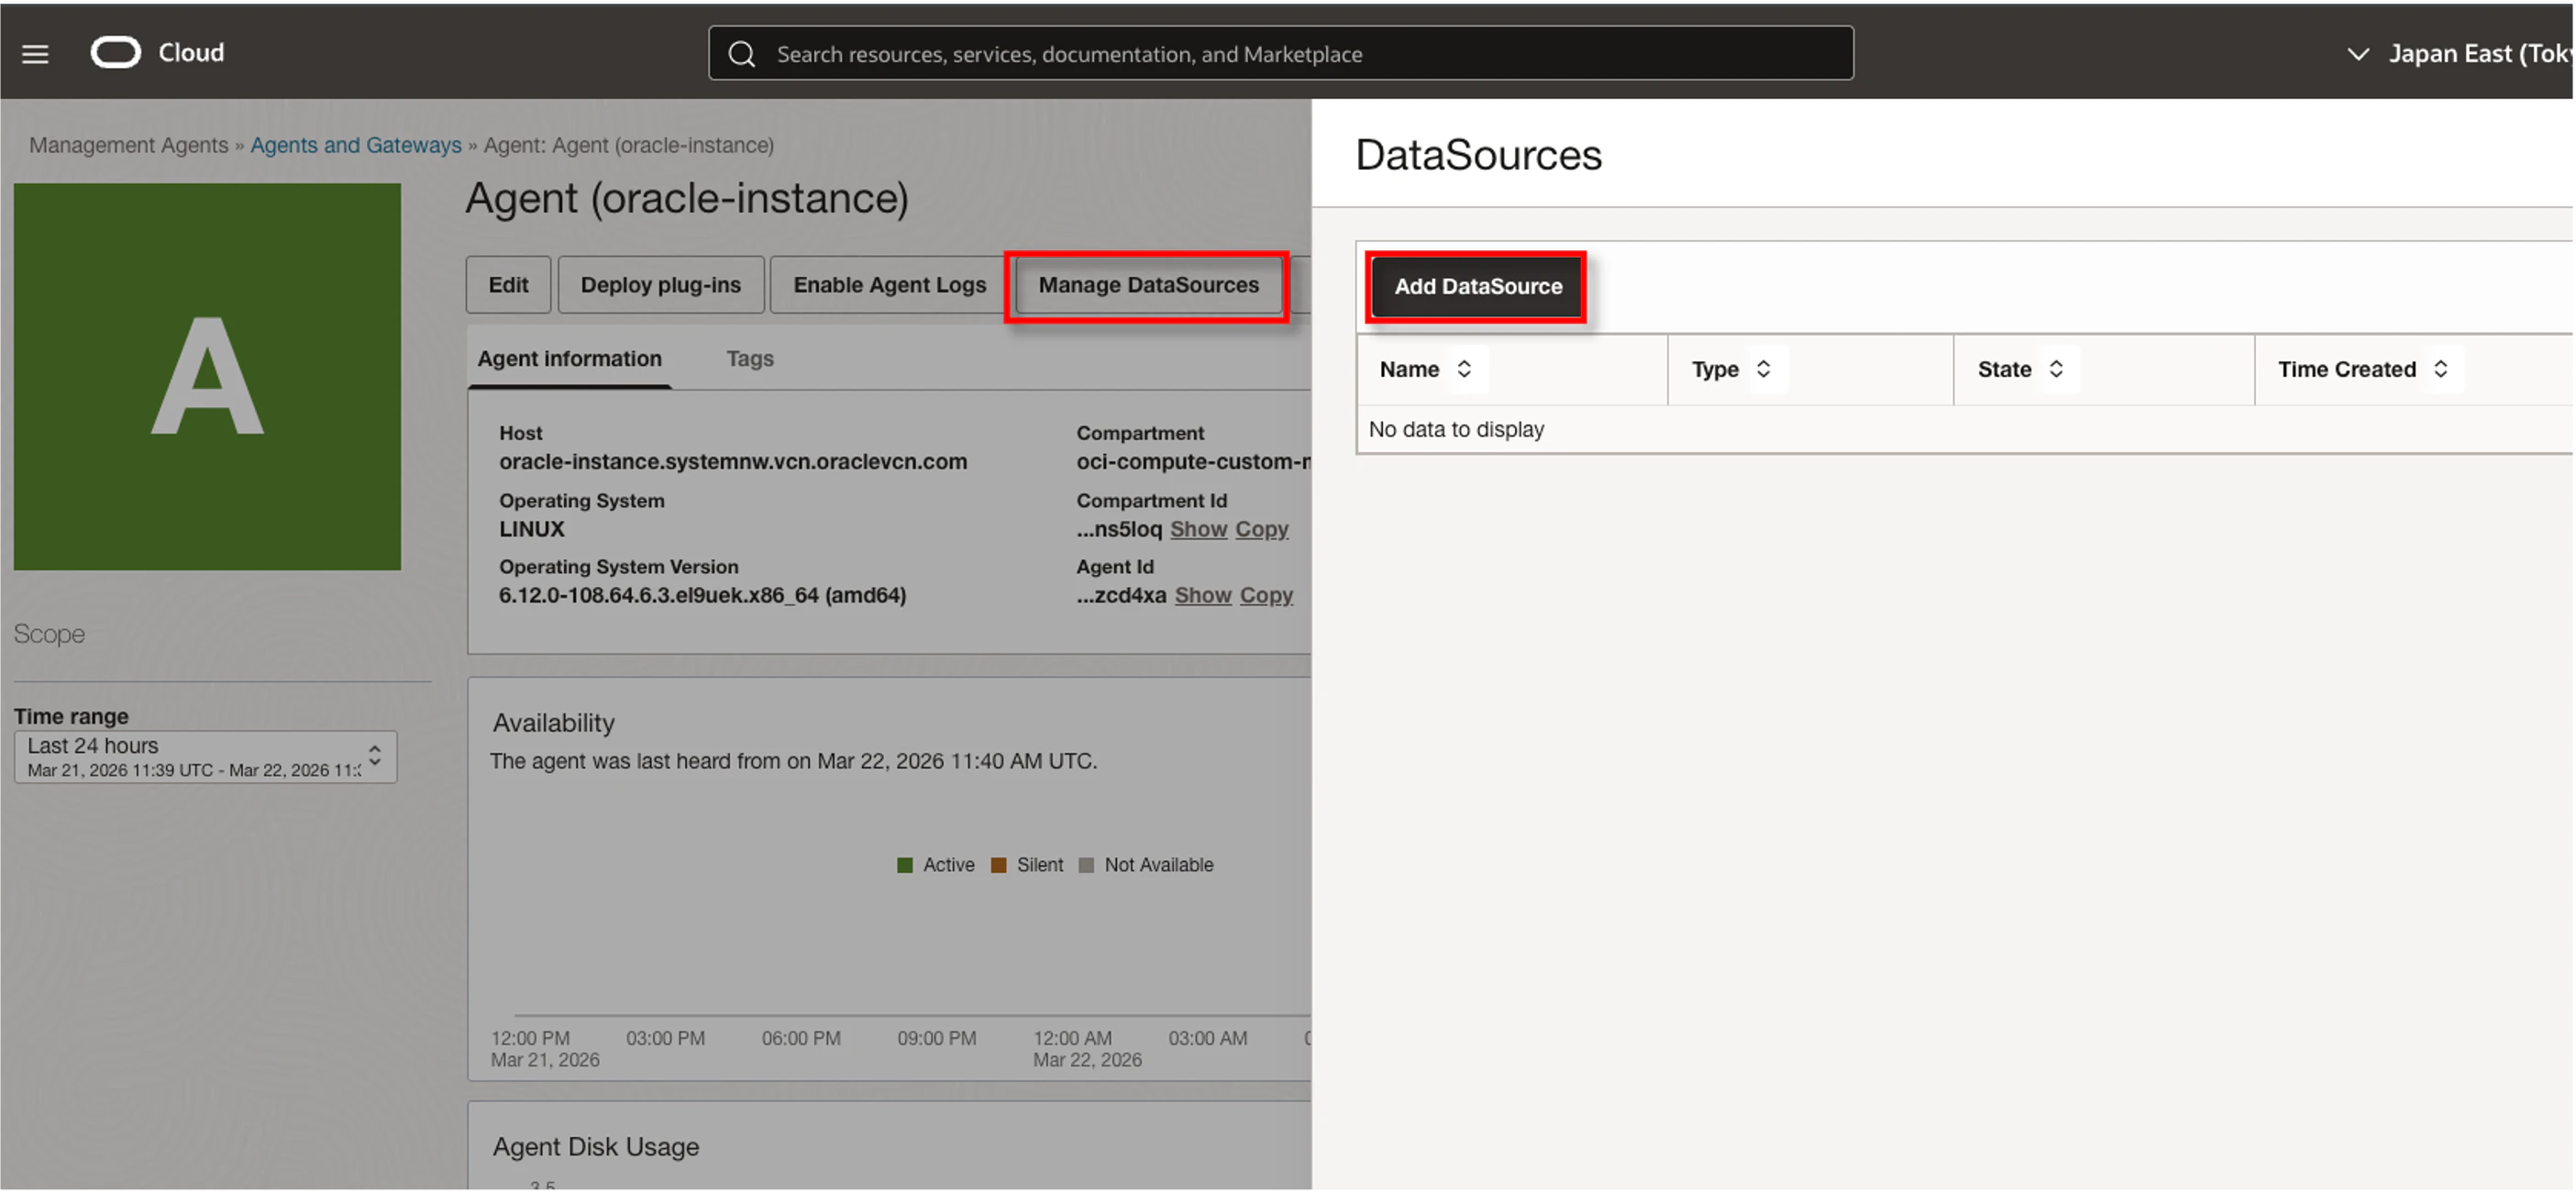Sort DataSources by Type
The height and width of the screenshot is (1193, 2576).
tap(1763, 369)
